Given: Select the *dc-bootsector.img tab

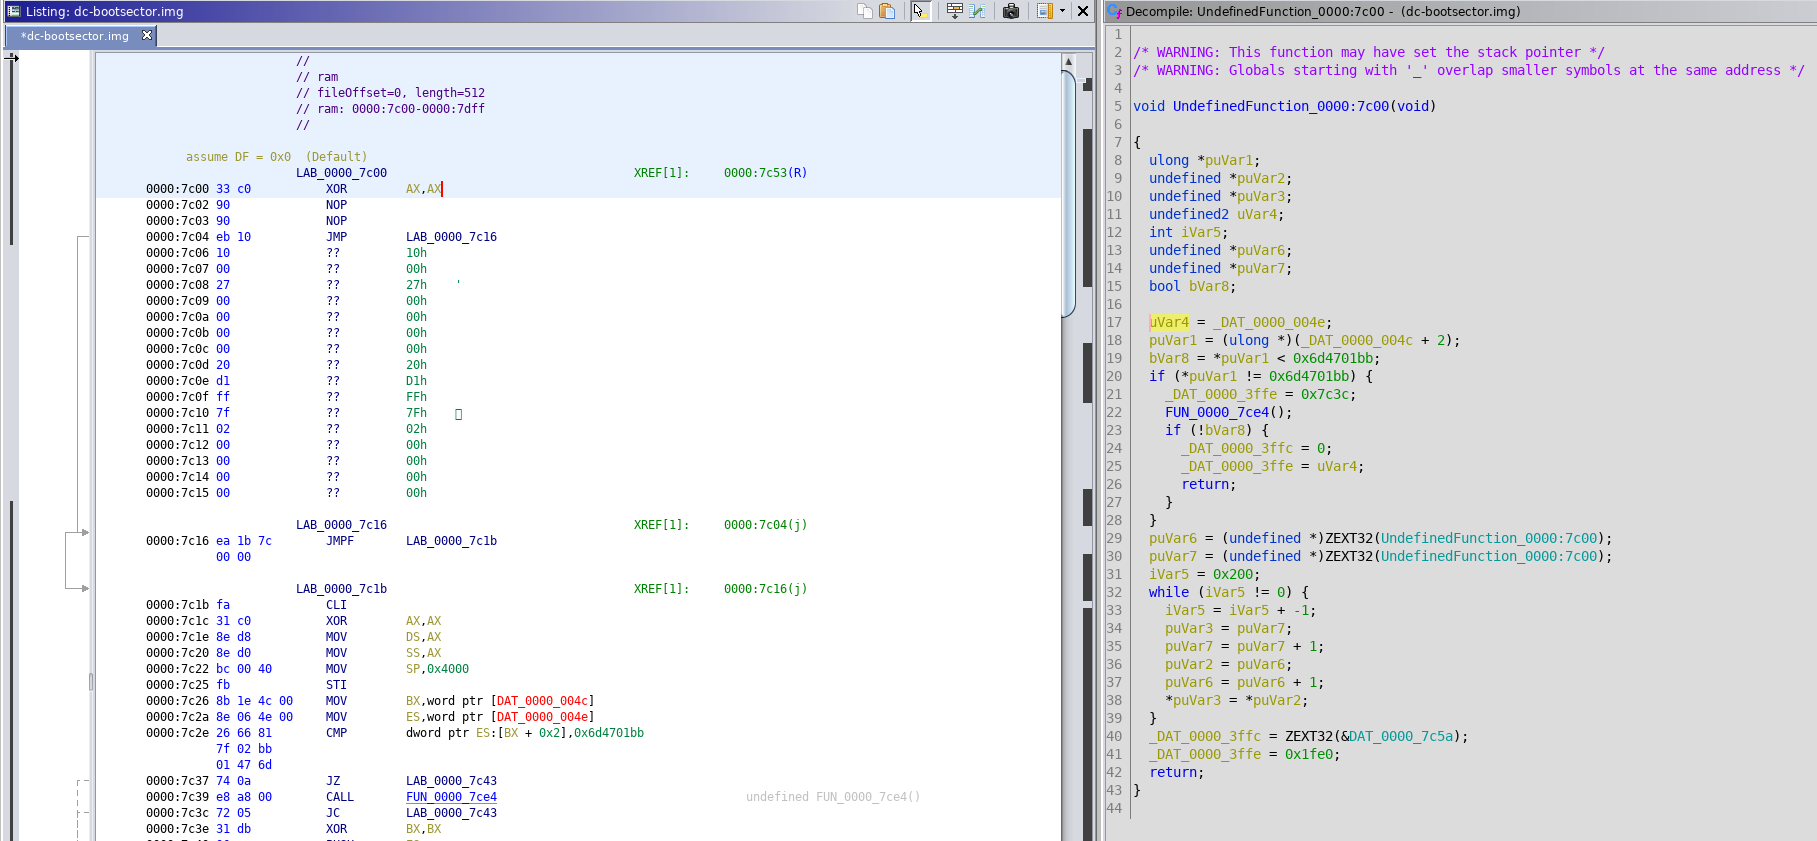Looking at the screenshot, I should [x=75, y=36].
